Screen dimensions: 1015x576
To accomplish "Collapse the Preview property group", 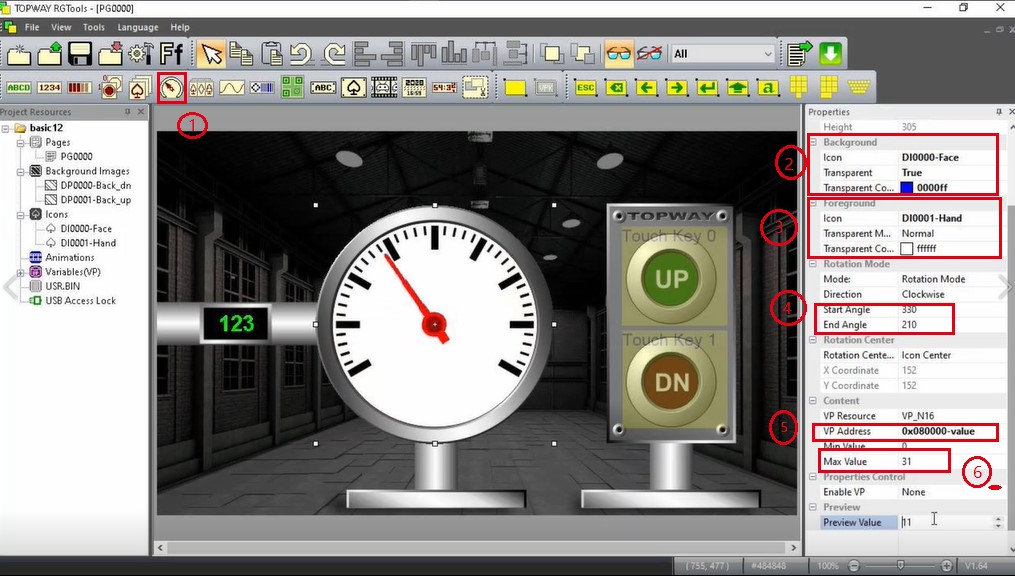I will [x=813, y=507].
